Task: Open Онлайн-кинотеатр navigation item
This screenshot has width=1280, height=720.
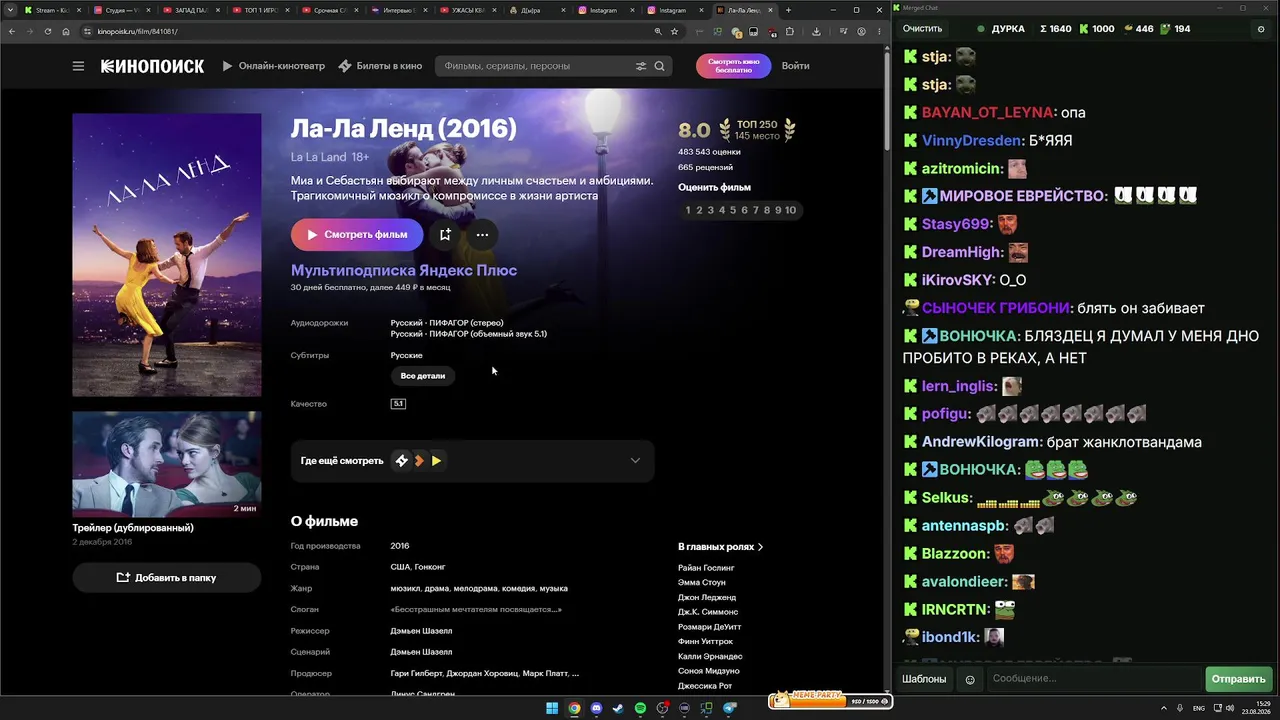Action: 273,66
